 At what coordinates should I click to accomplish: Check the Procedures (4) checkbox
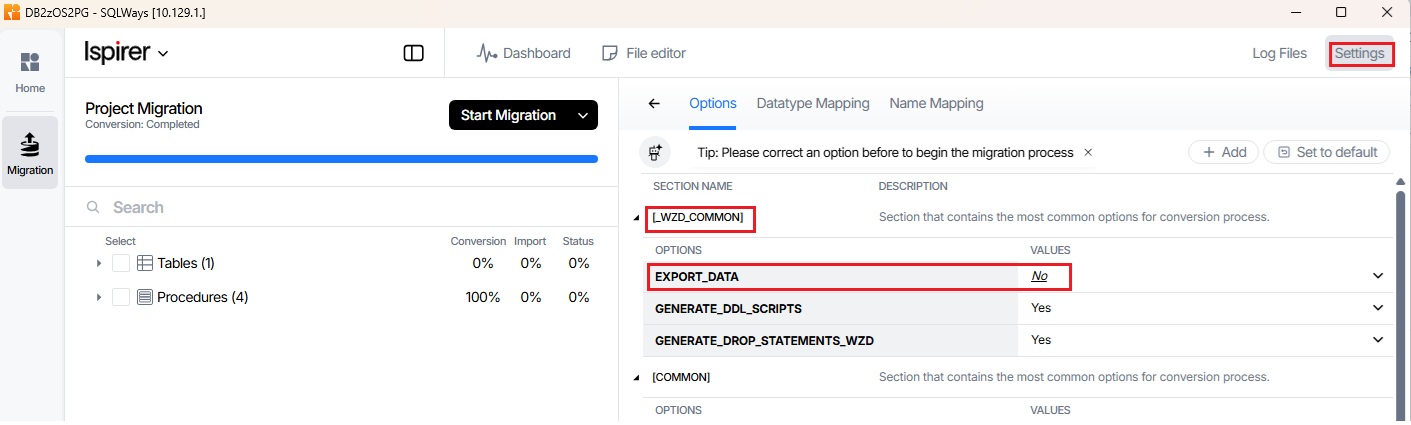pos(121,297)
